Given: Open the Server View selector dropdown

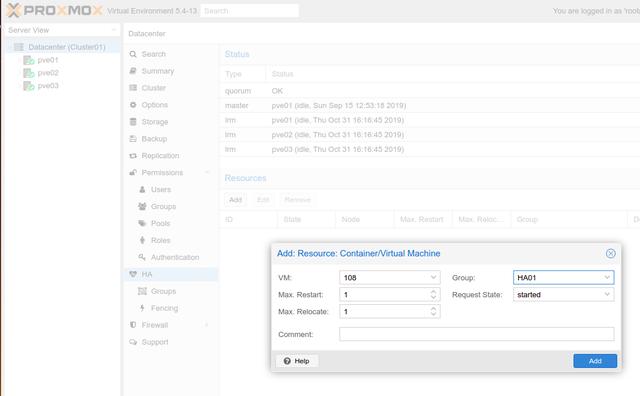Looking at the screenshot, I should point(113,30).
